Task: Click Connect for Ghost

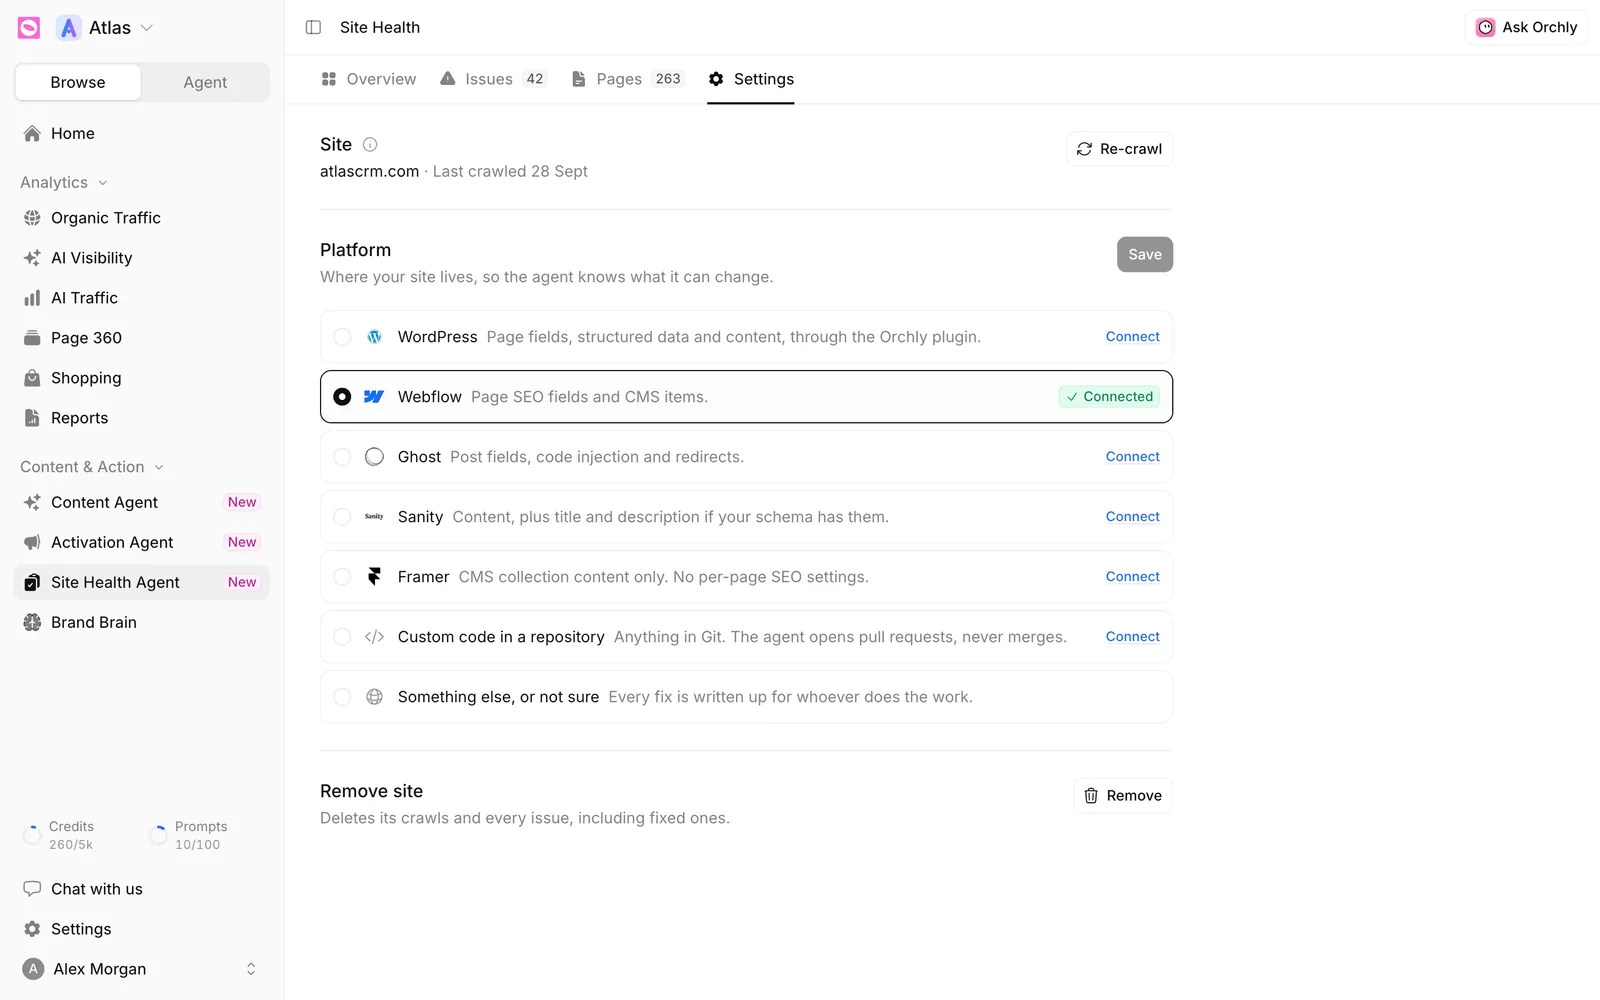Action: click(x=1133, y=457)
